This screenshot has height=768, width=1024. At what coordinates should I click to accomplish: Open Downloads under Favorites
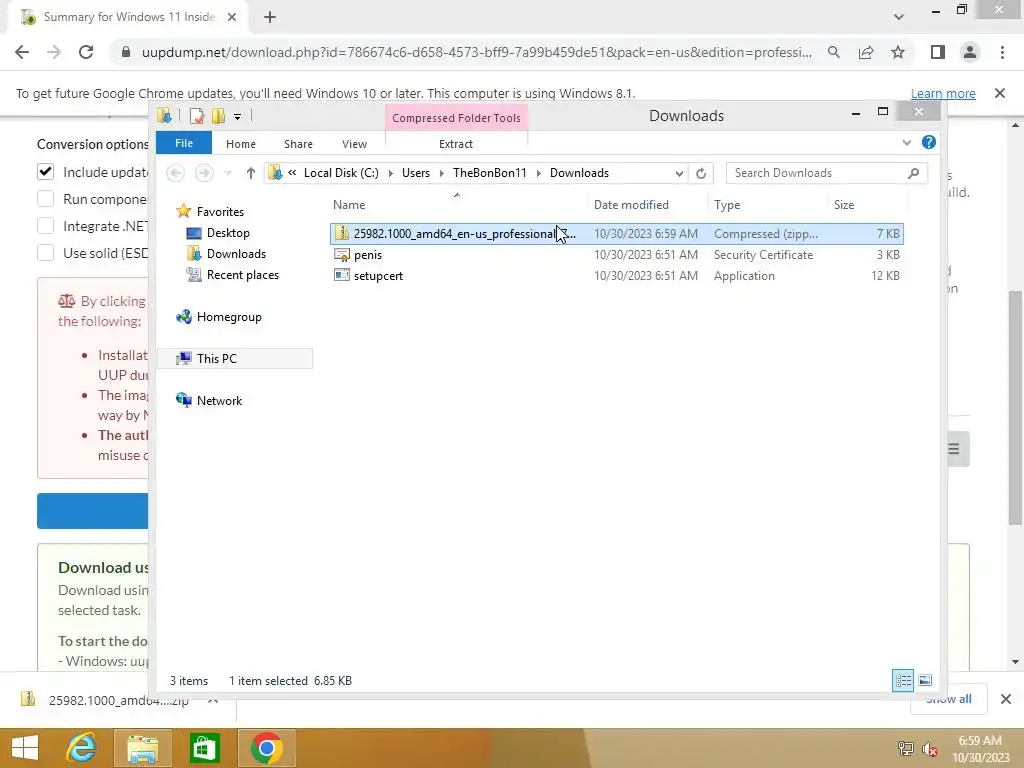pos(236,253)
